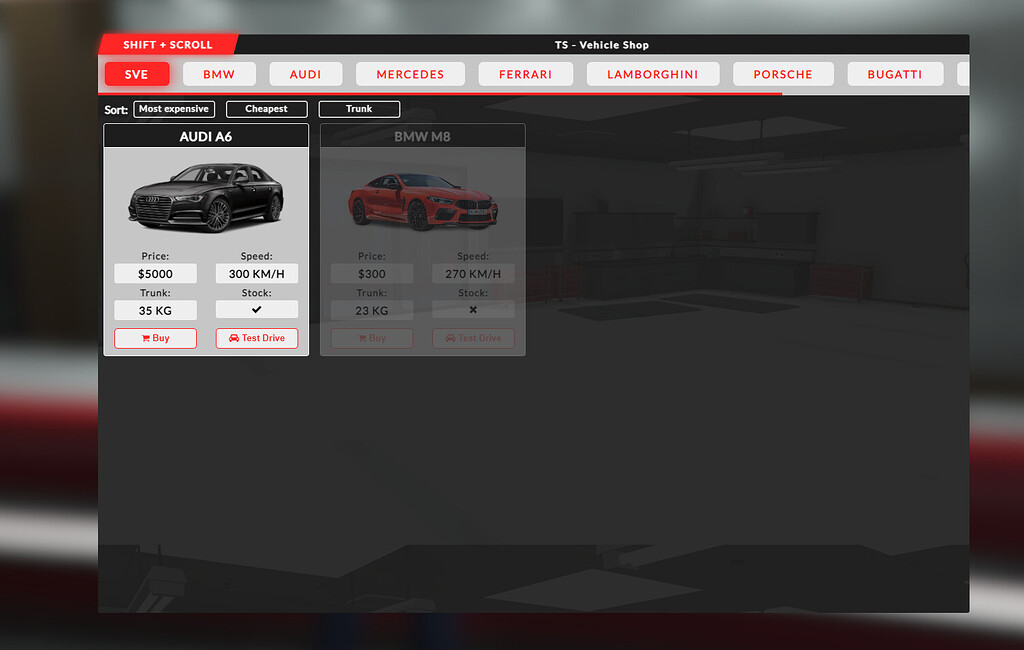1024x650 pixels.
Task: Click the car icon on Test Drive button
Action: pos(233,338)
